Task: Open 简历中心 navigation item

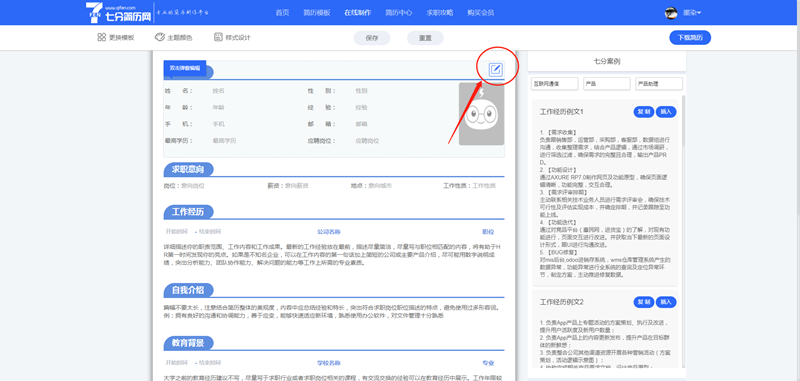Action: 398,13
